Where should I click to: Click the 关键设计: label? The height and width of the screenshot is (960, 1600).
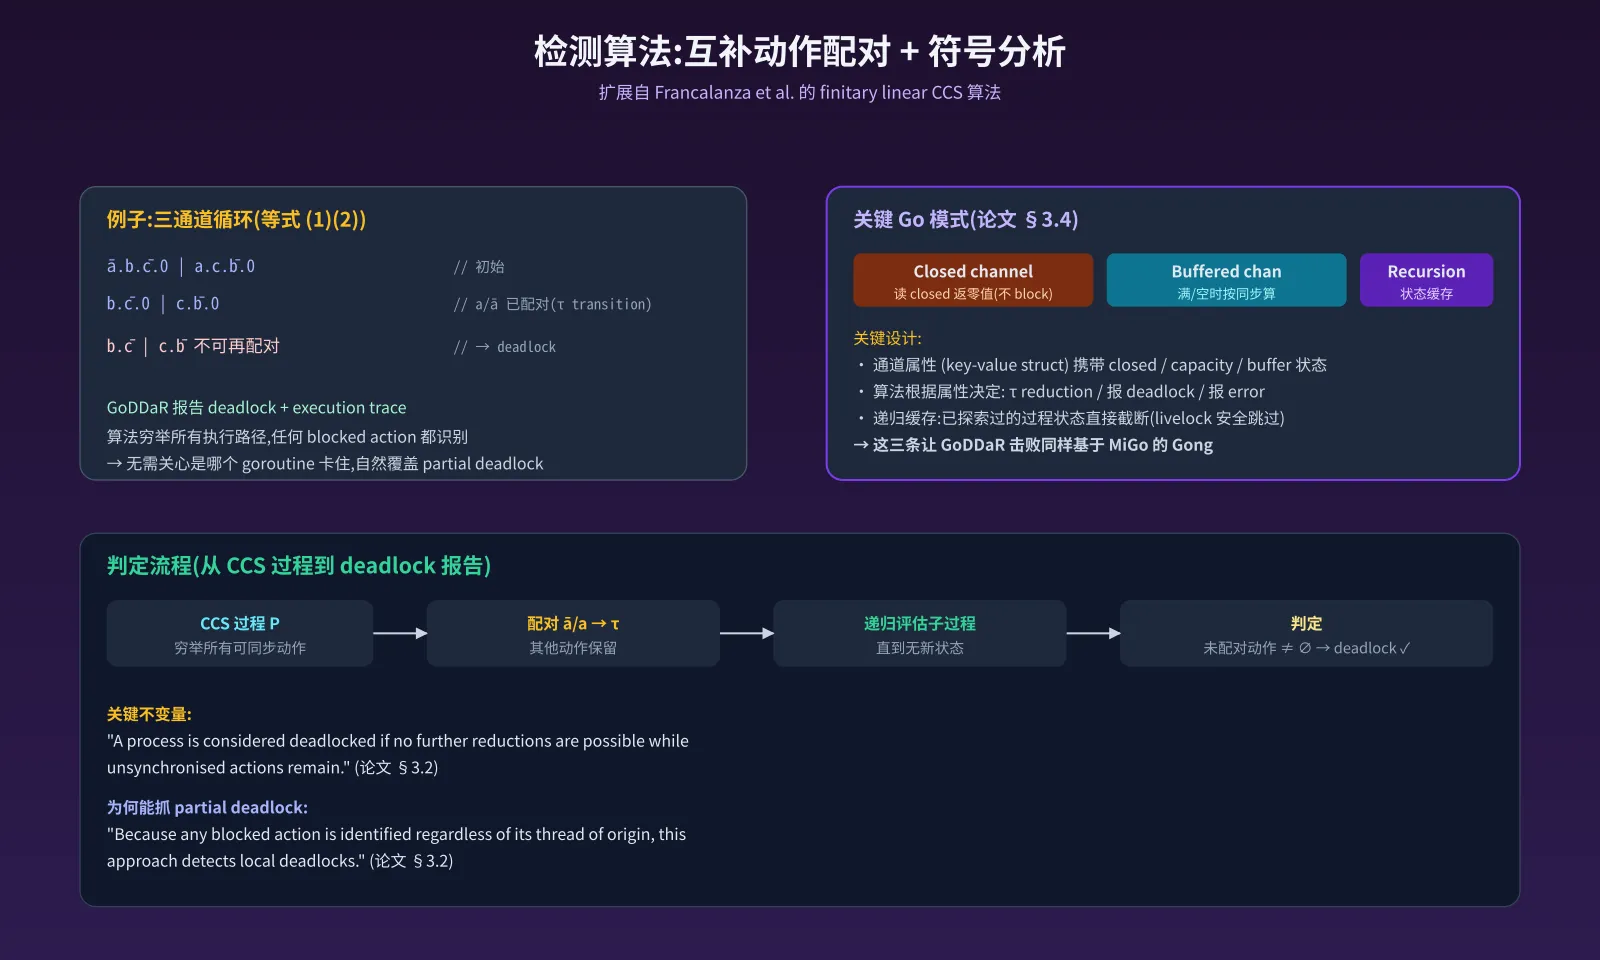[x=887, y=338]
